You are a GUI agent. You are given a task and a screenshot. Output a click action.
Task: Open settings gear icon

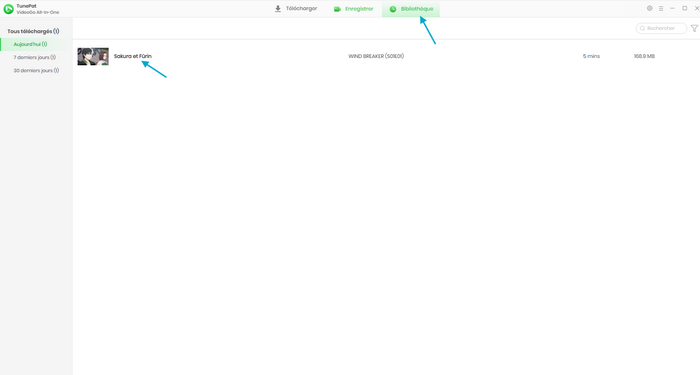(650, 8)
